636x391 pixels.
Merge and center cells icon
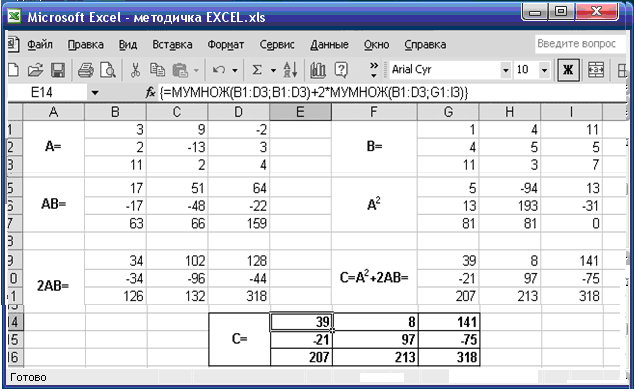(596, 70)
